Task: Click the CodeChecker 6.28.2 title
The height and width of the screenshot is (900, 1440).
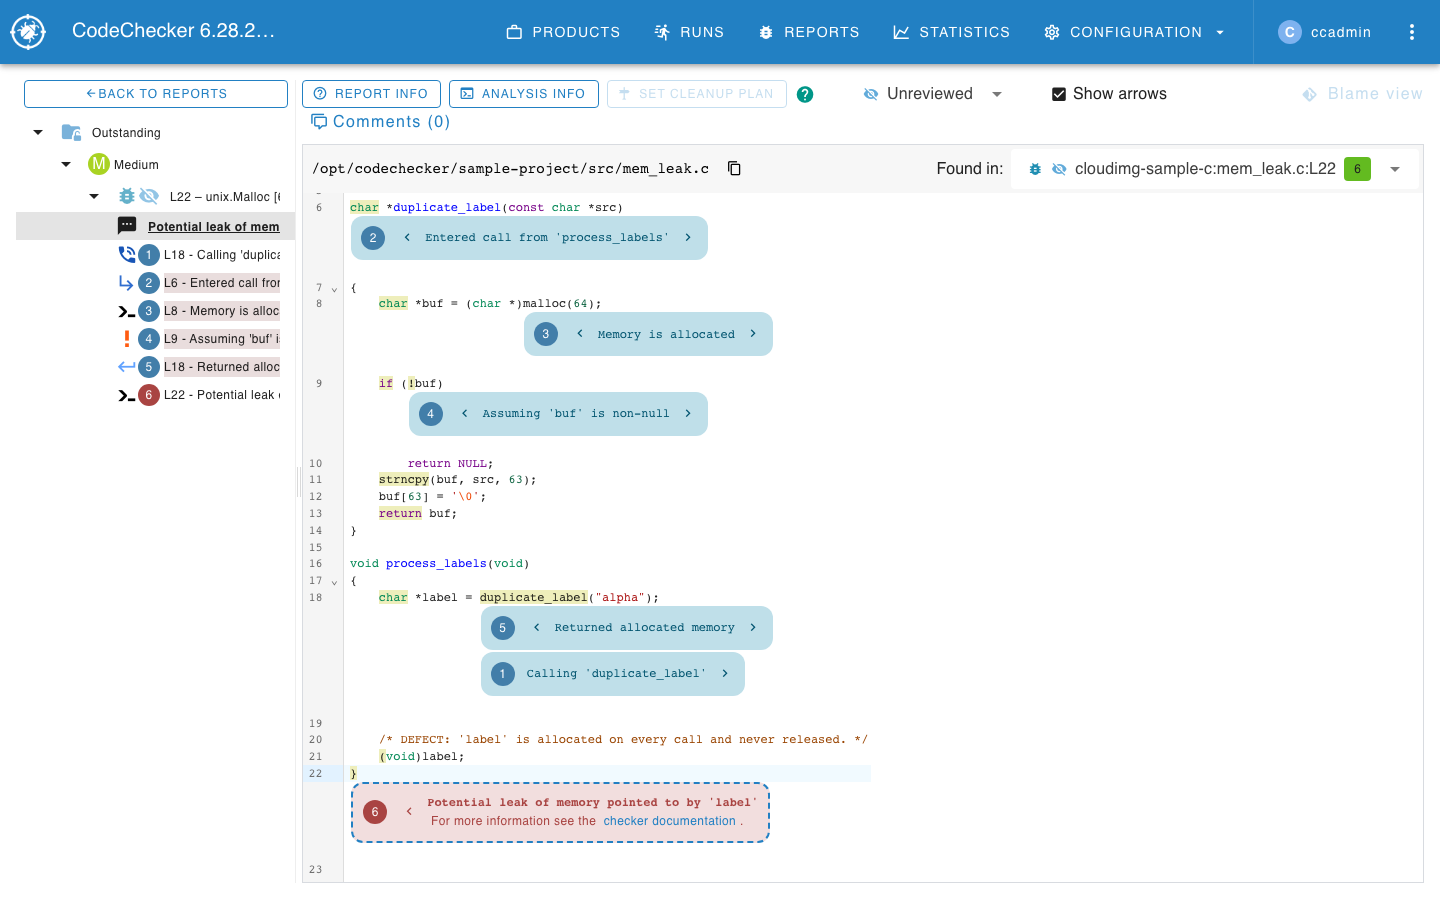Action: point(173,31)
